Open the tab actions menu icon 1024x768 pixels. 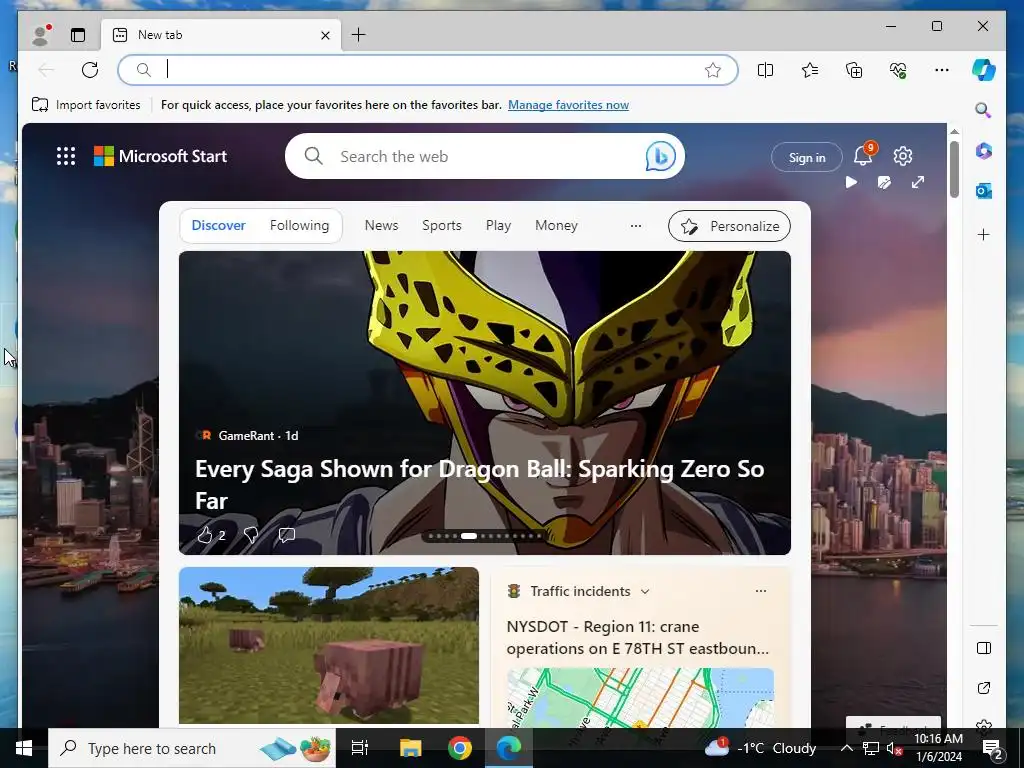click(78, 35)
